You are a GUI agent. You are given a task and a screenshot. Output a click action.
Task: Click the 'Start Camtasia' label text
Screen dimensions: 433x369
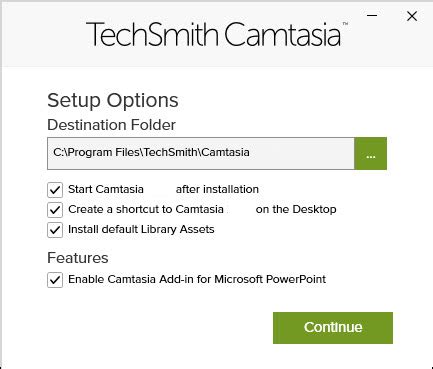(x=106, y=189)
